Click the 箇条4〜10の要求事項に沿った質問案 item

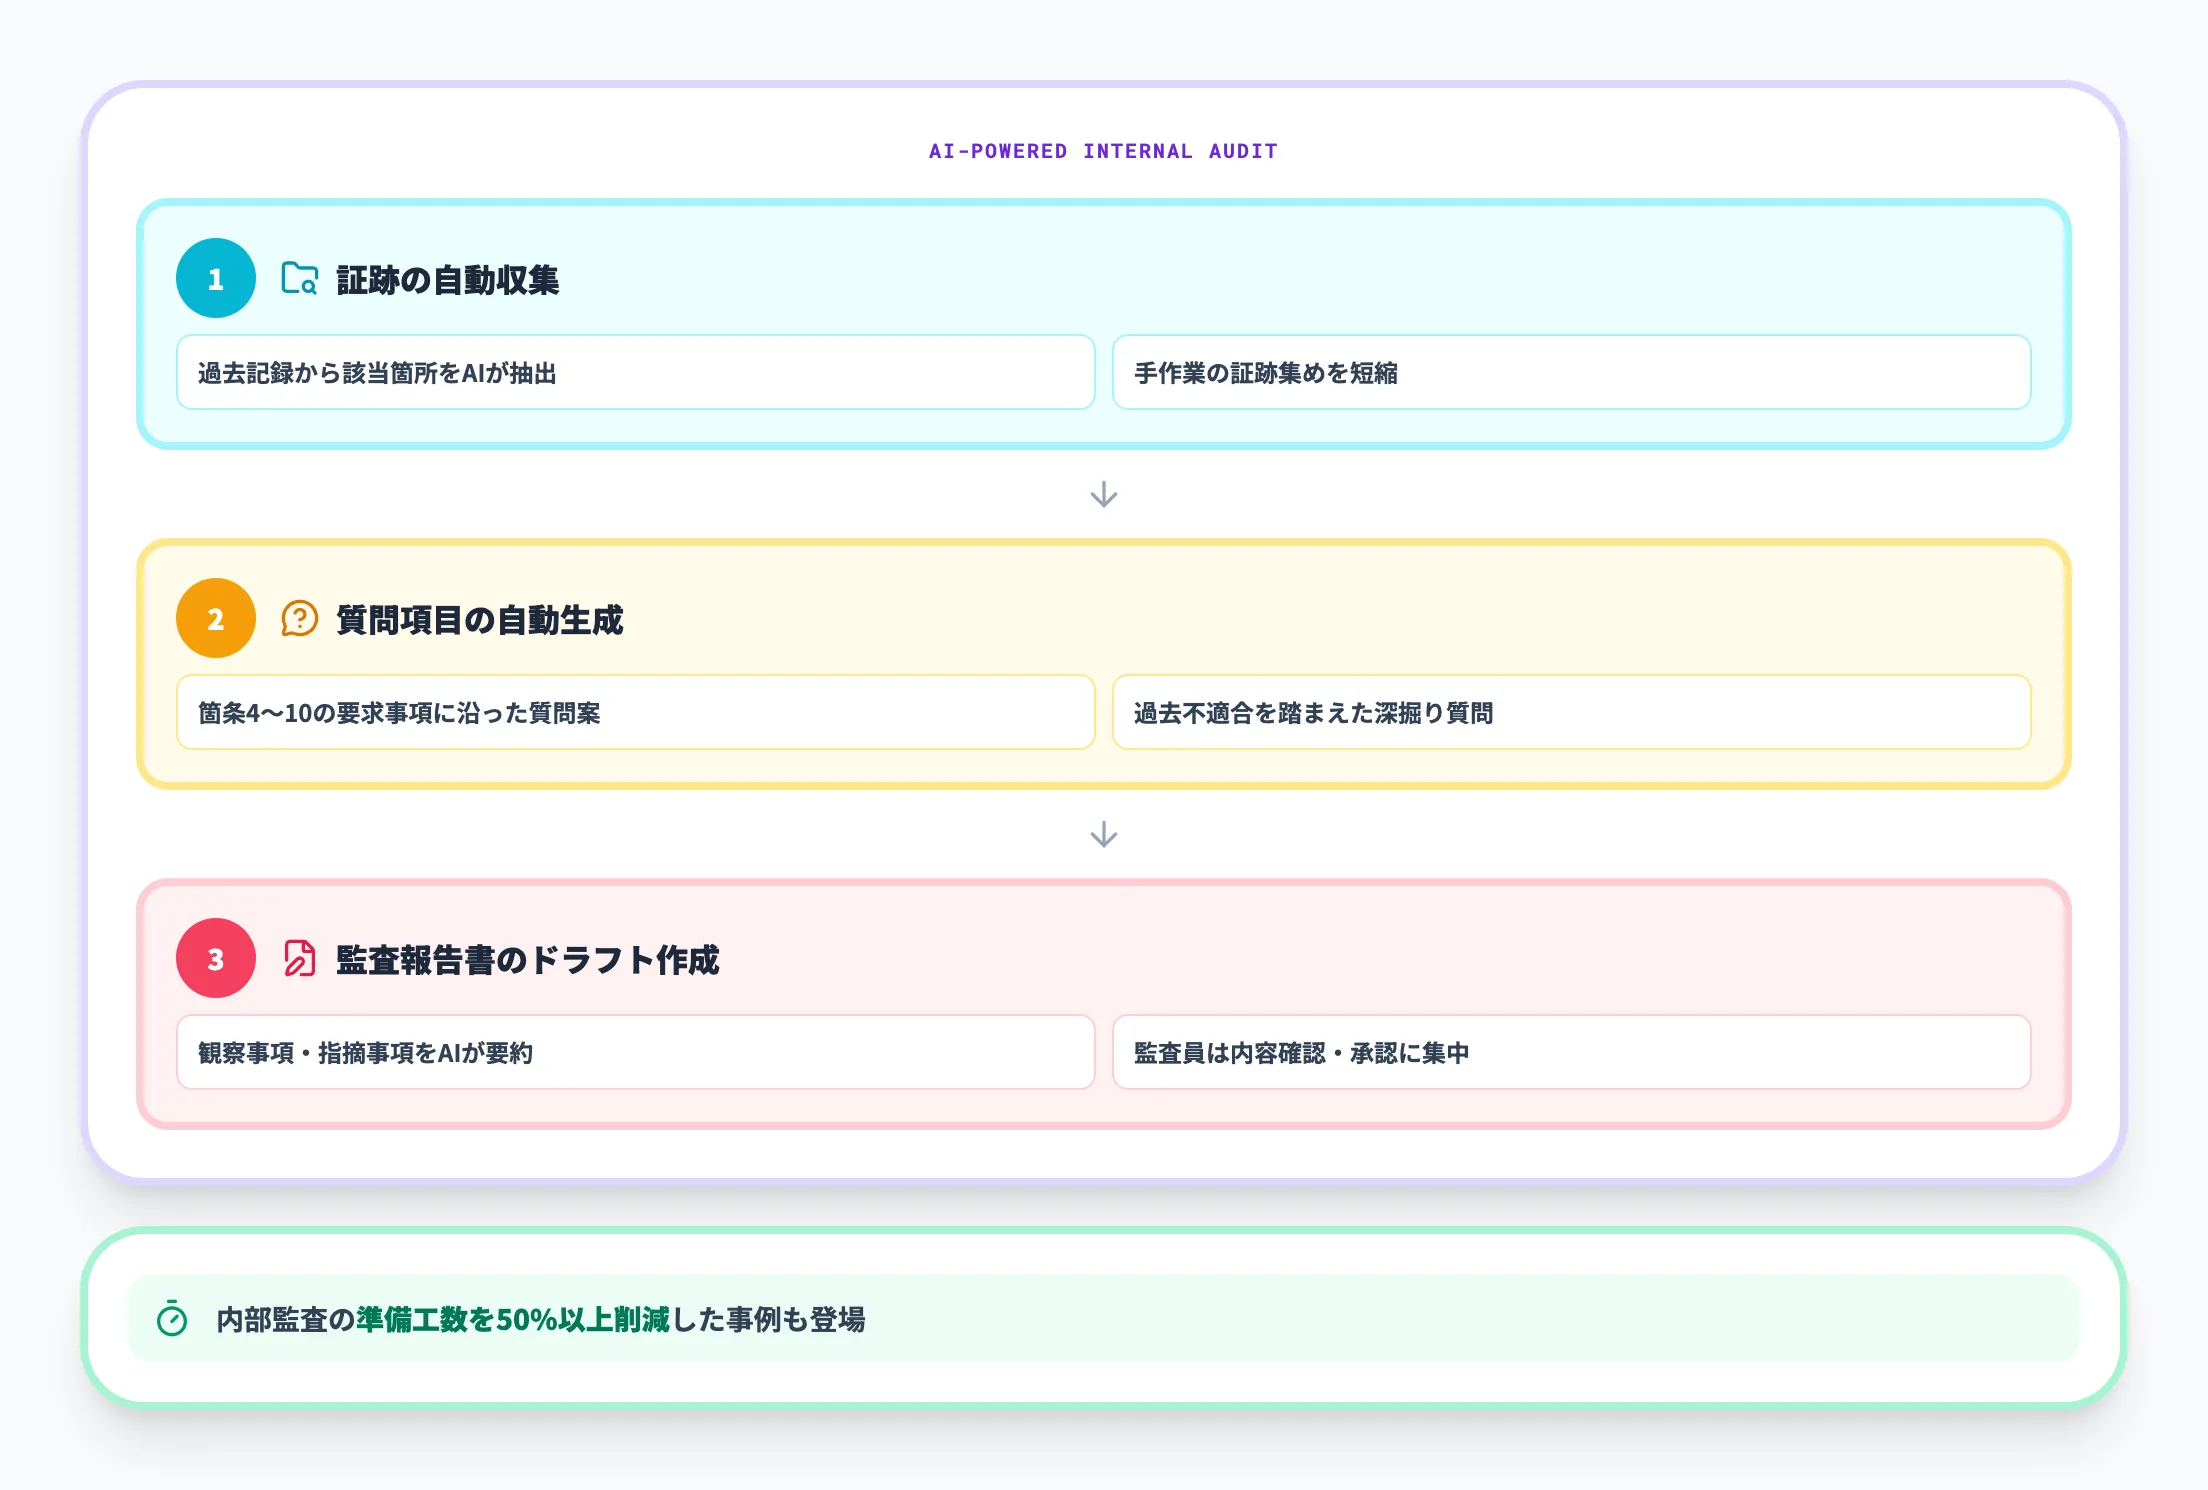635,713
